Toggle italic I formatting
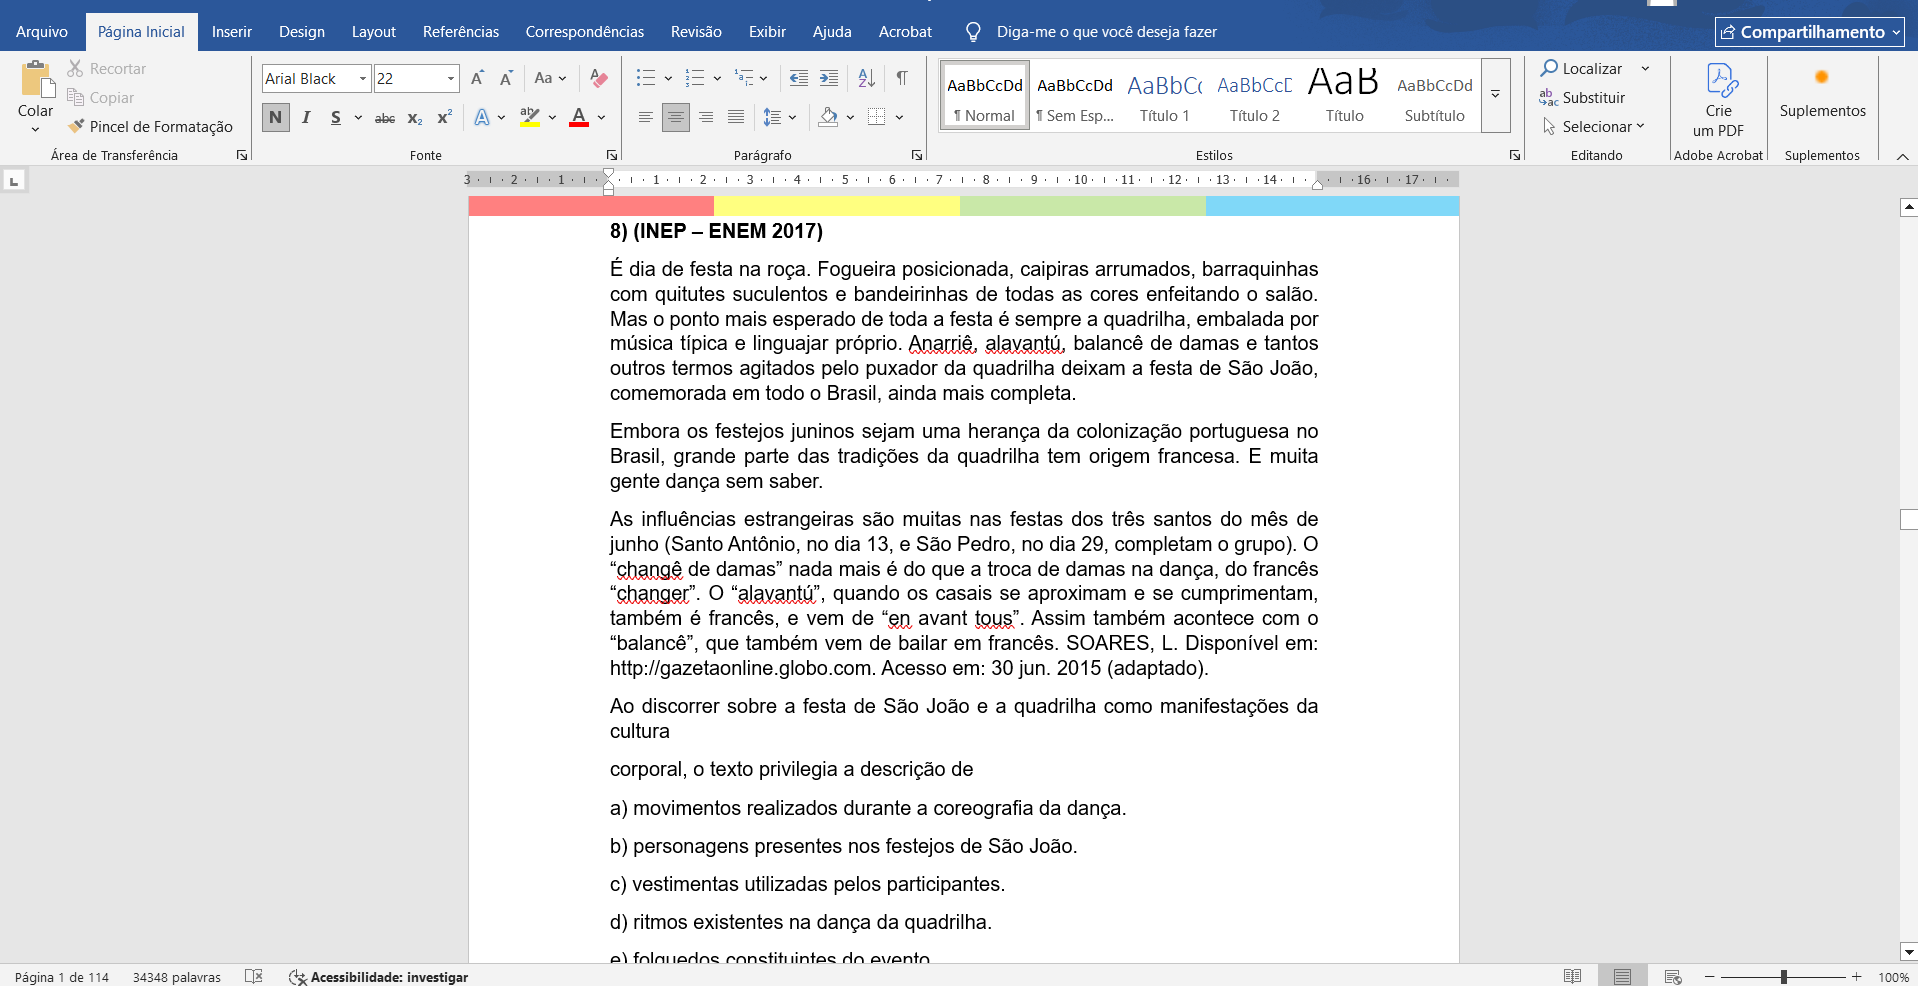1918x986 pixels. click(x=306, y=117)
